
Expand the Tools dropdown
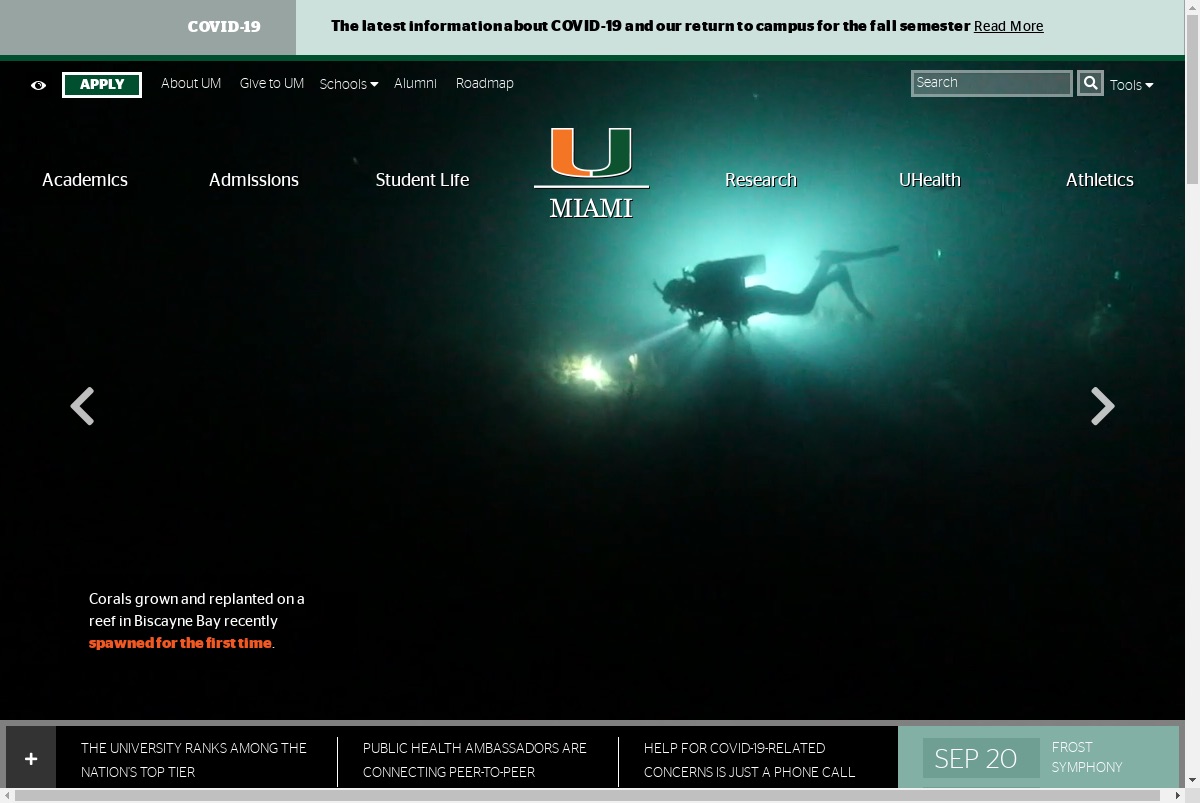[1131, 85]
